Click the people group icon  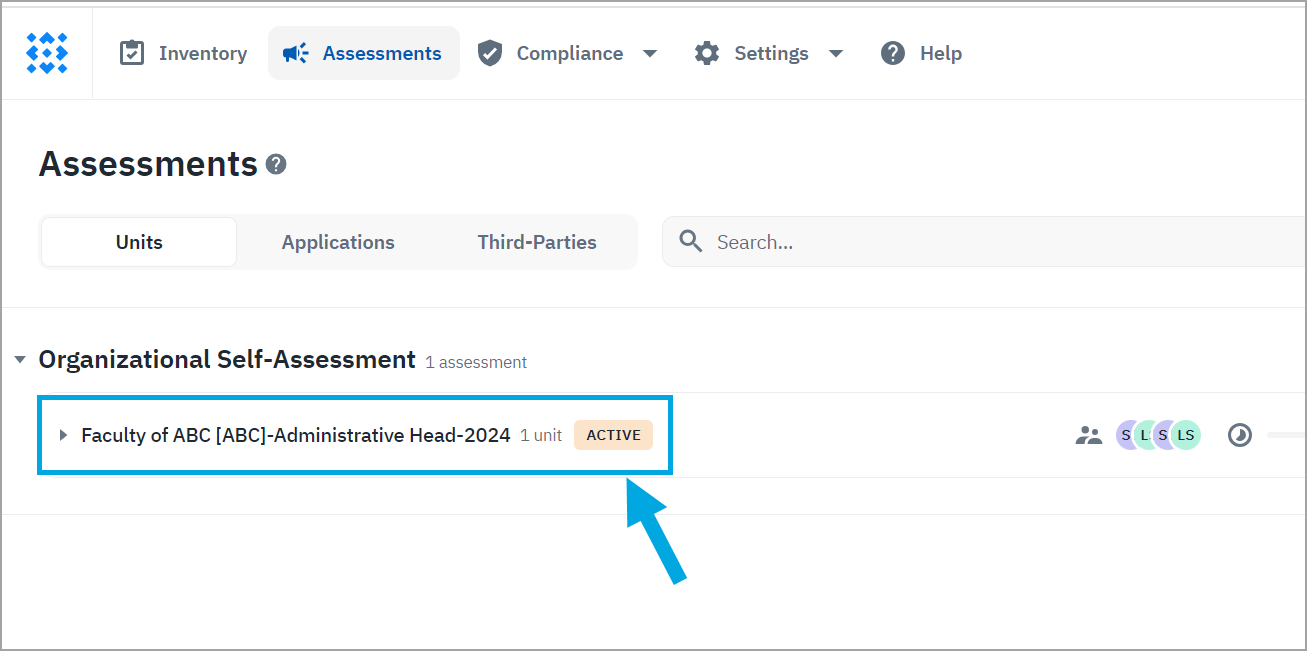pos(1088,435)
